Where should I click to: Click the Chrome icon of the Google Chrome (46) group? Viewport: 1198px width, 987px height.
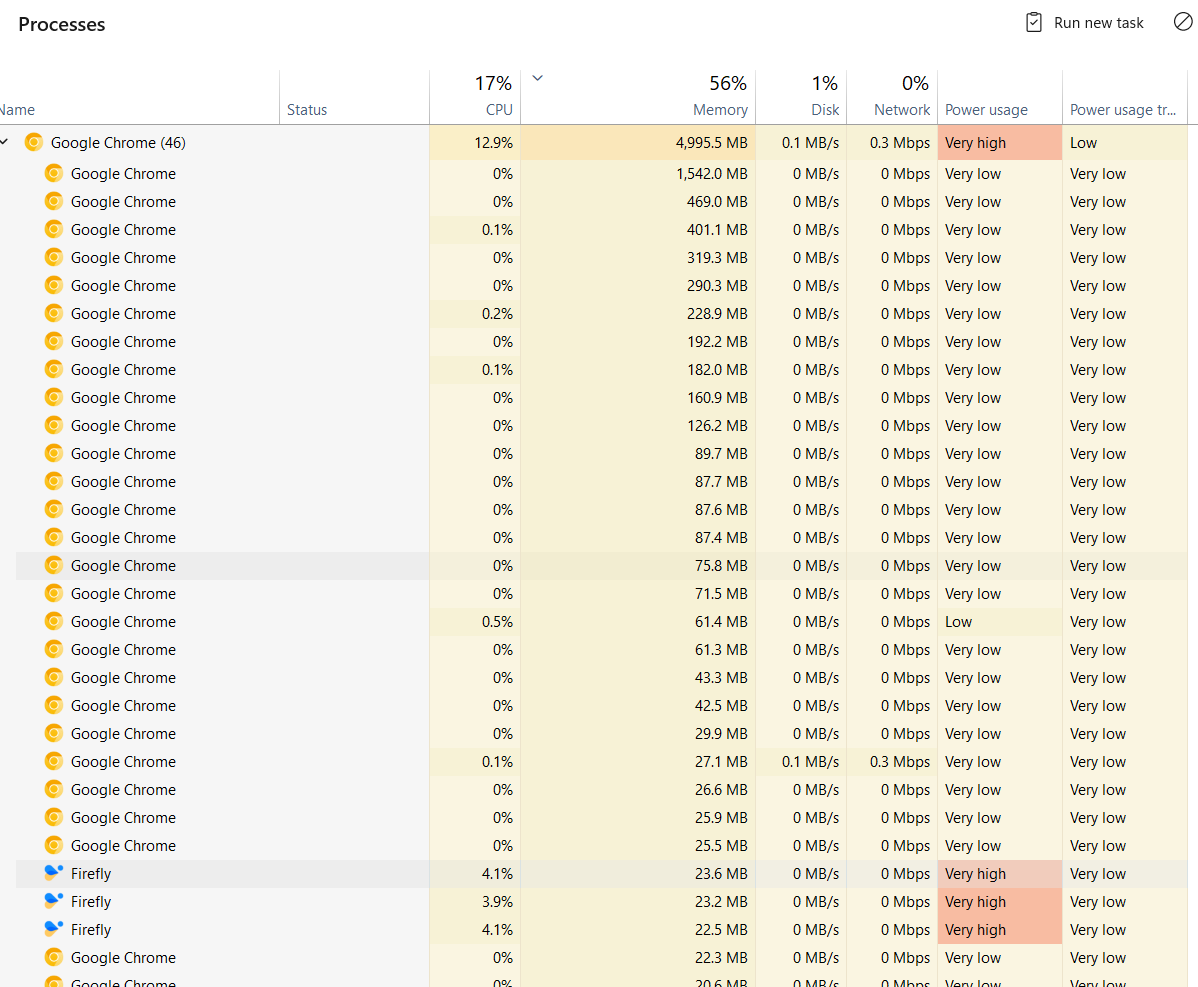click(x=34, y=142)
